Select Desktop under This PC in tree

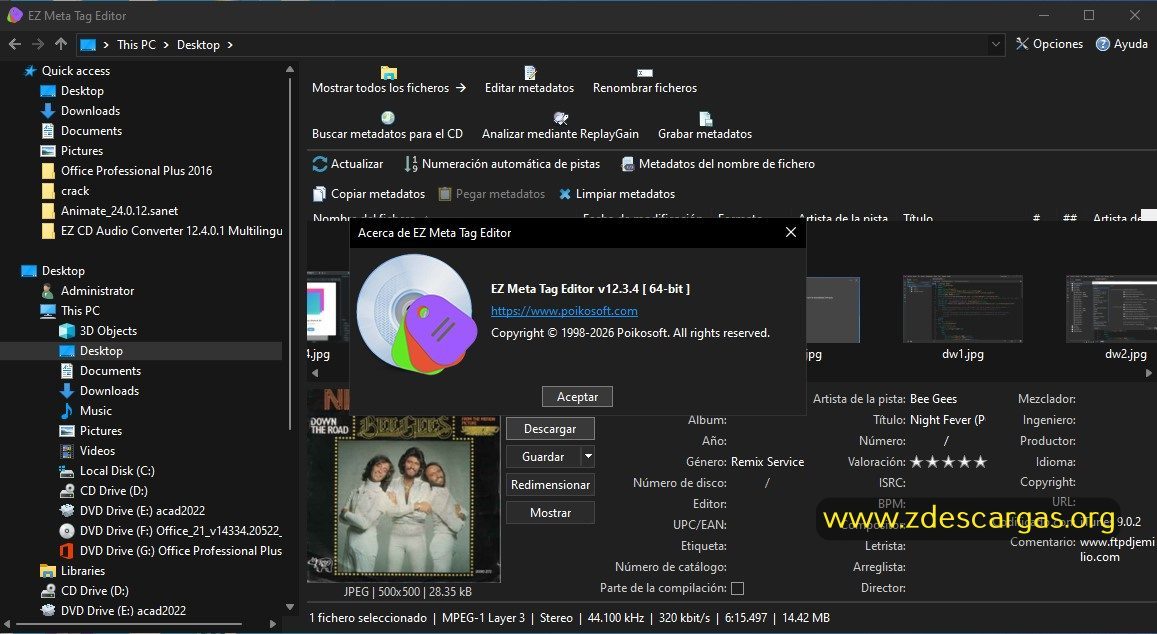101,351
